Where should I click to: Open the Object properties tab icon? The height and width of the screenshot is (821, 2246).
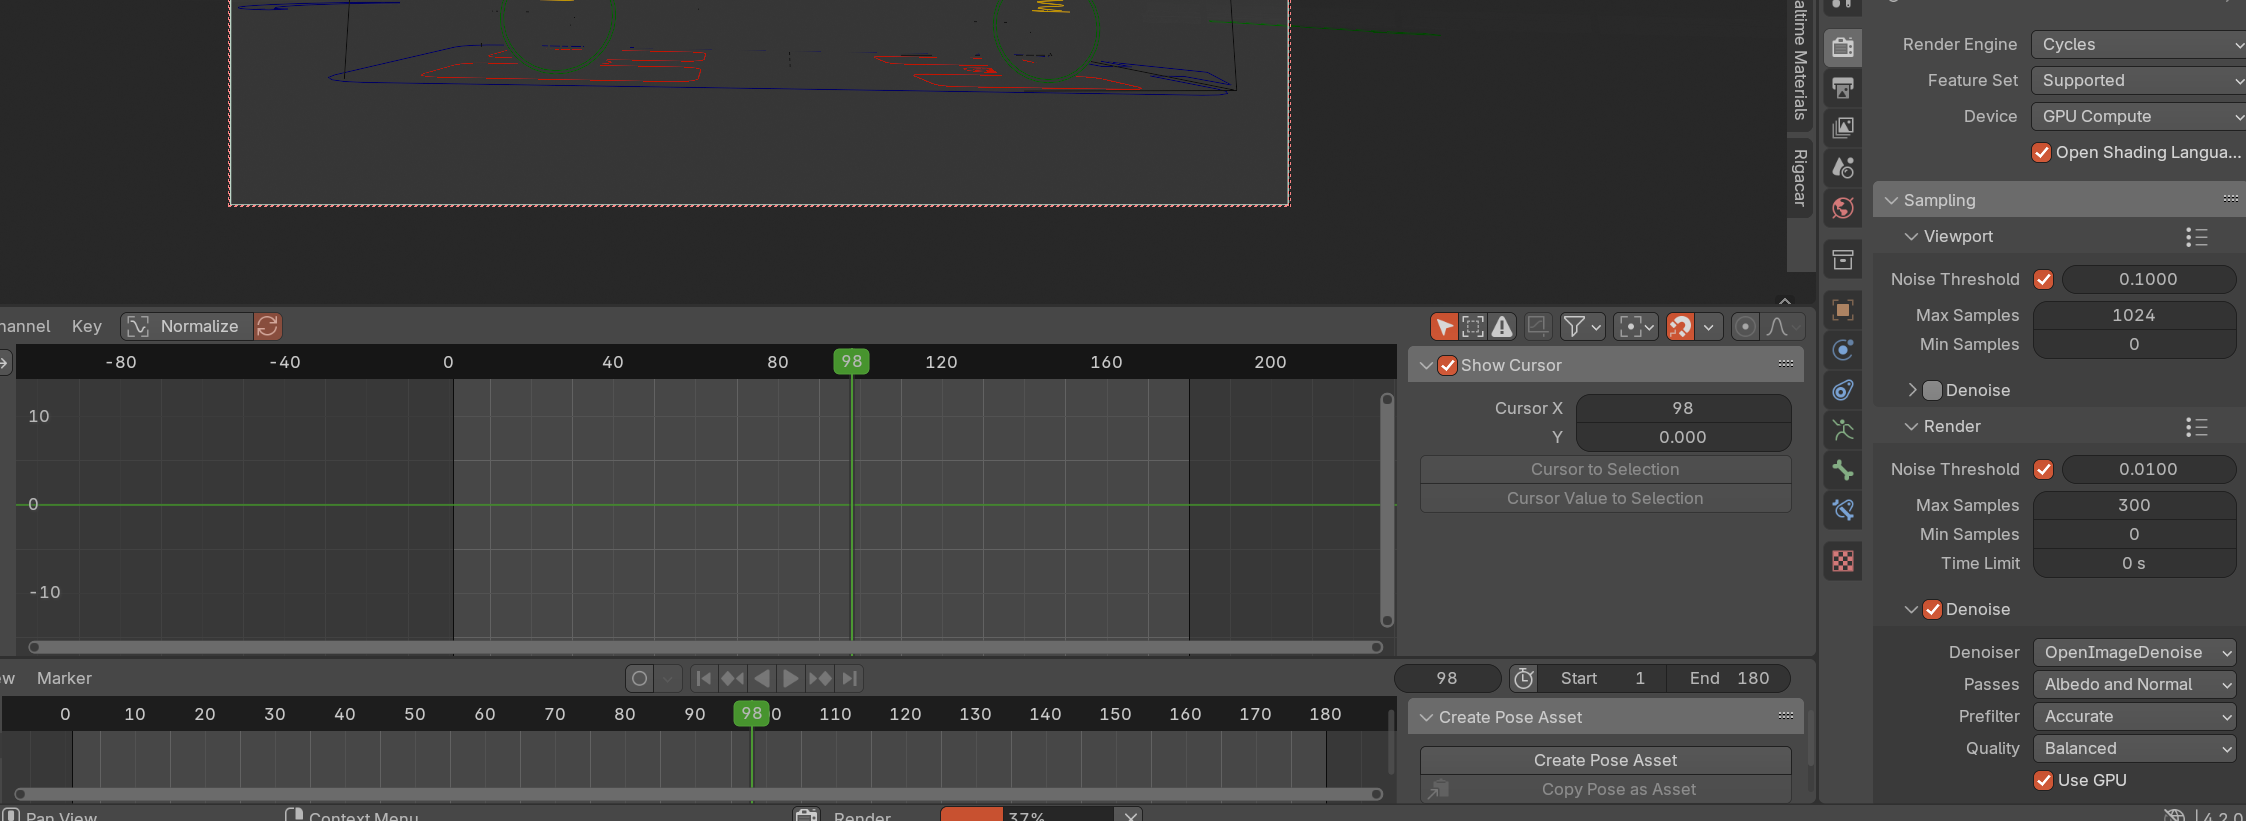(1843, 310)
